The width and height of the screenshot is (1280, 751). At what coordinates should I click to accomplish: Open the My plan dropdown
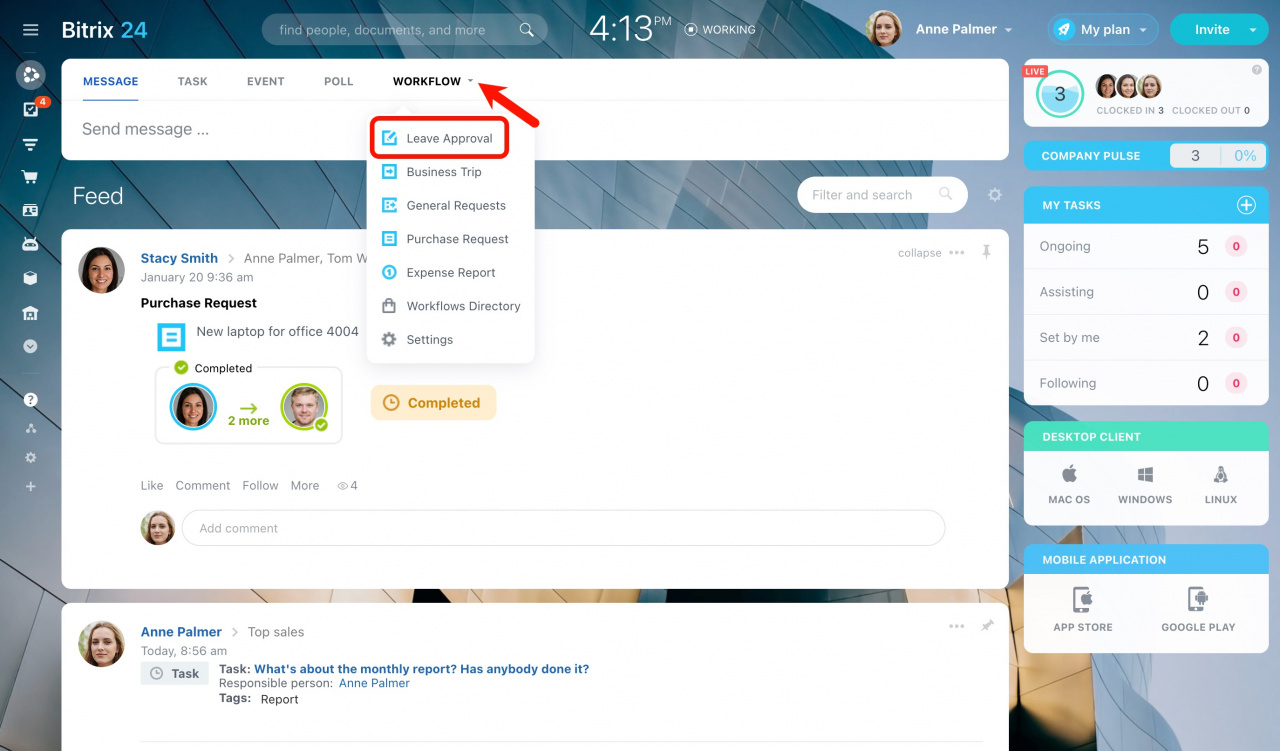pos(1103,30)
